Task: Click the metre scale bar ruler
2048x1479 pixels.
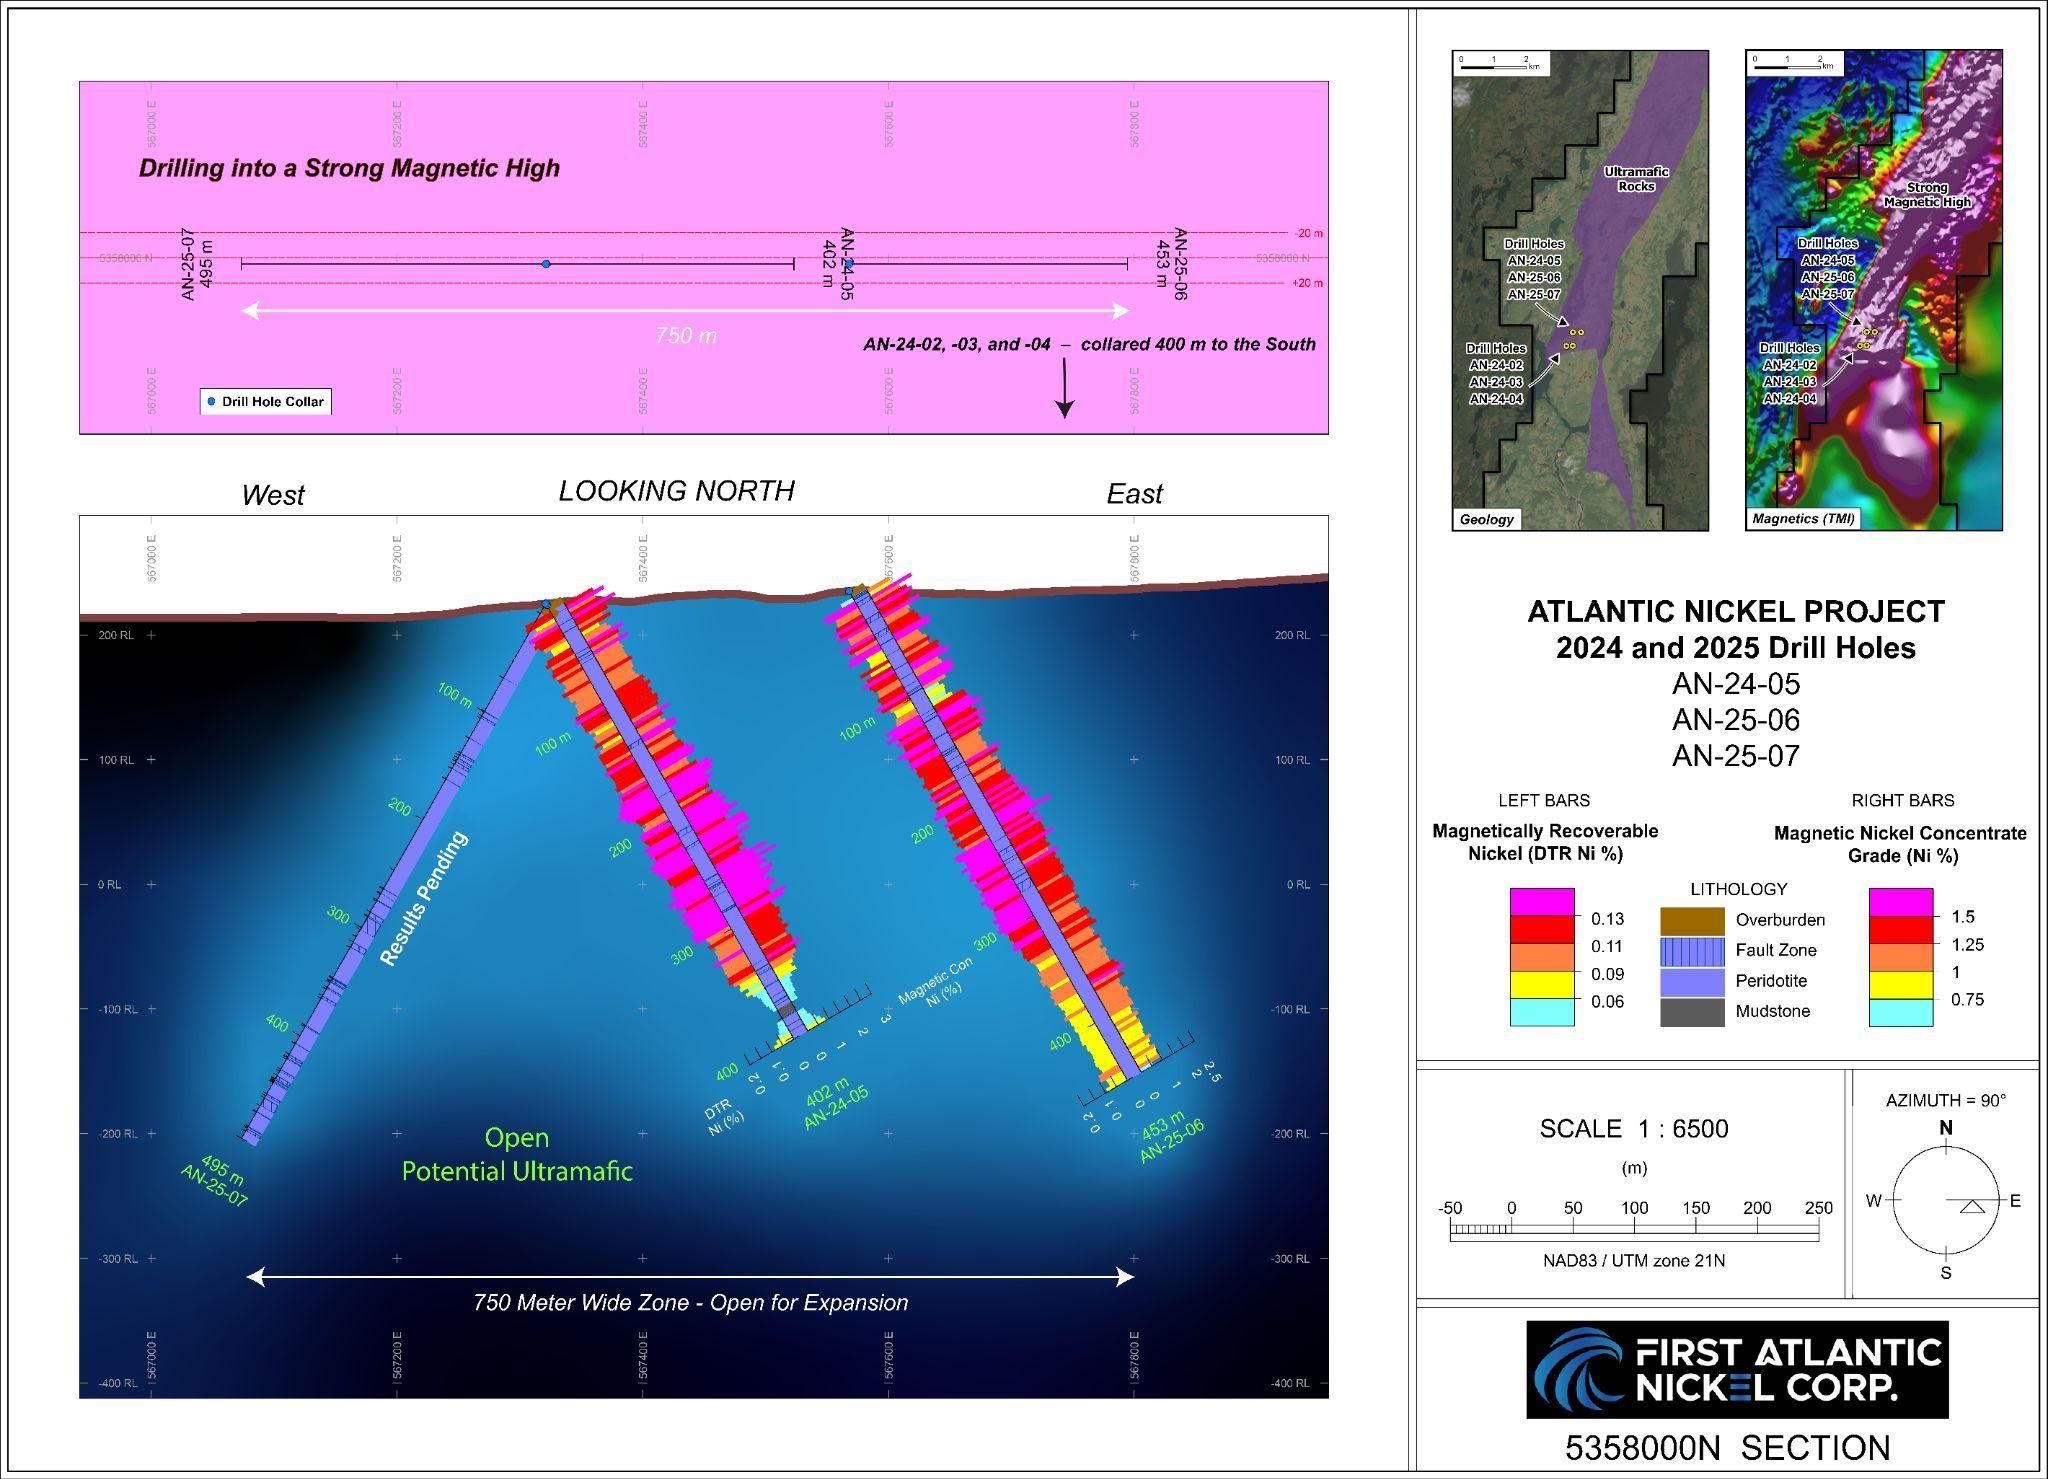Action: point(1633,1232)
